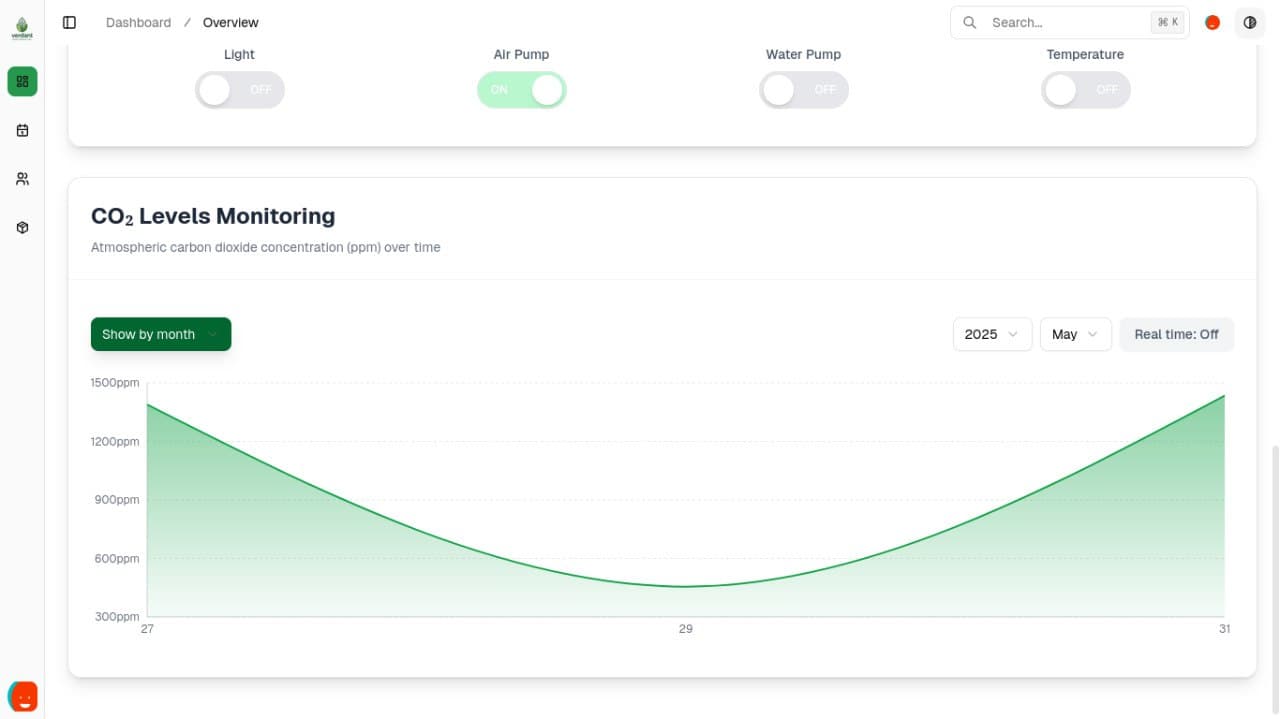The height and width of the screenshot is (719, 1280).
Task: Click the orange user avatar in header
Action: [x=1212, y=22]
